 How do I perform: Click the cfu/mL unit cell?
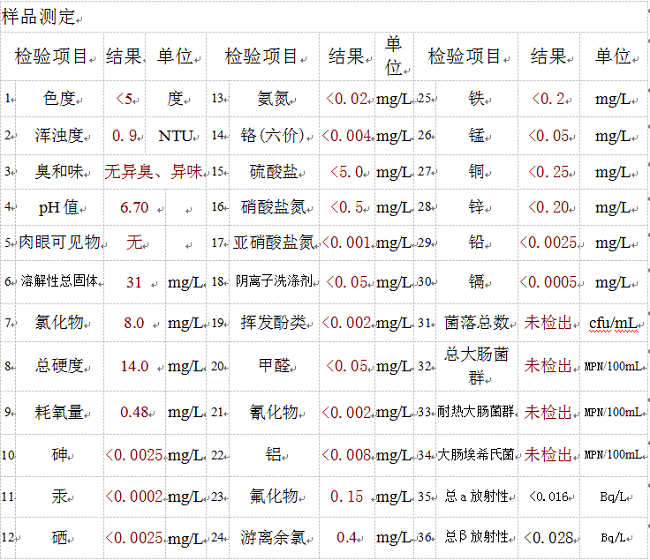[614, 323]
